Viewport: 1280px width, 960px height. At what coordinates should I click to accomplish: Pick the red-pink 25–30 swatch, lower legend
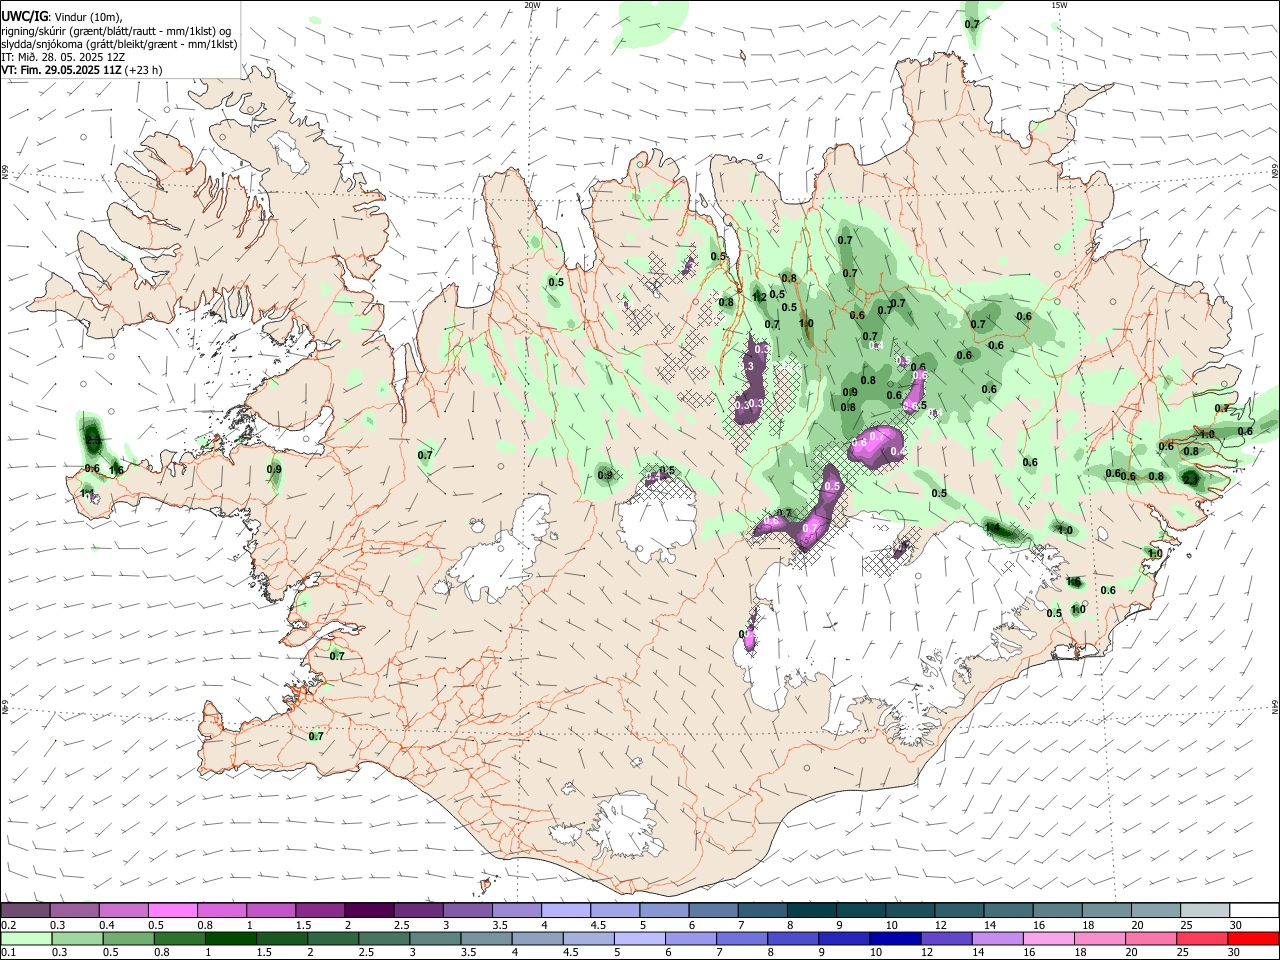1202,938
